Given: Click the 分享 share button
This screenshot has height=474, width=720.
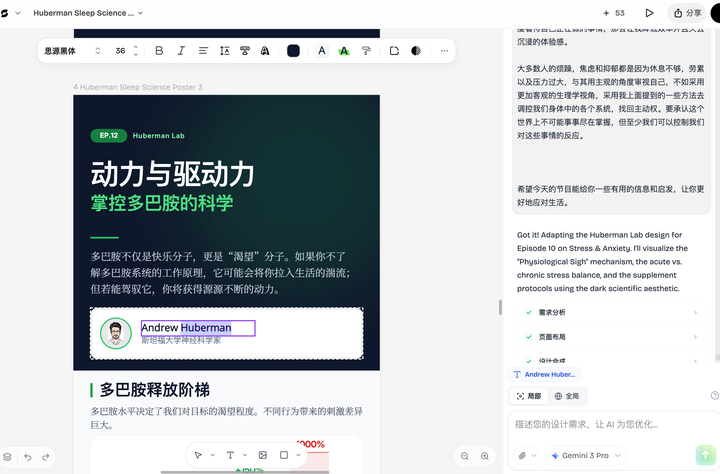Looking at the screenshot, I should (x=687, y=13).
